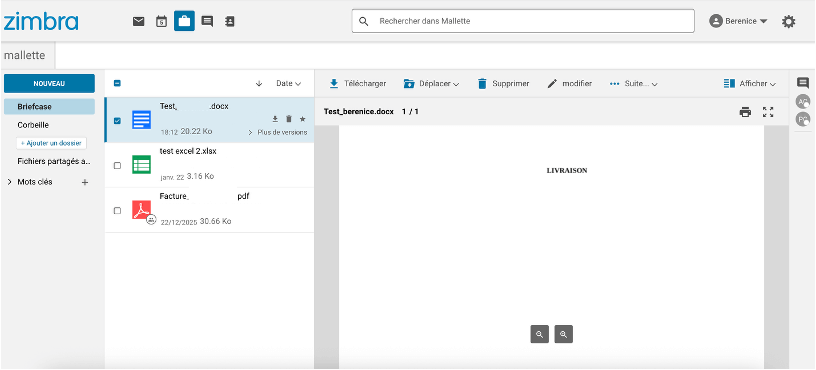The image size is (816, 370).
Task: Click the NOUVEAU button
Action: pyautogui.click(x=49, y=83)
